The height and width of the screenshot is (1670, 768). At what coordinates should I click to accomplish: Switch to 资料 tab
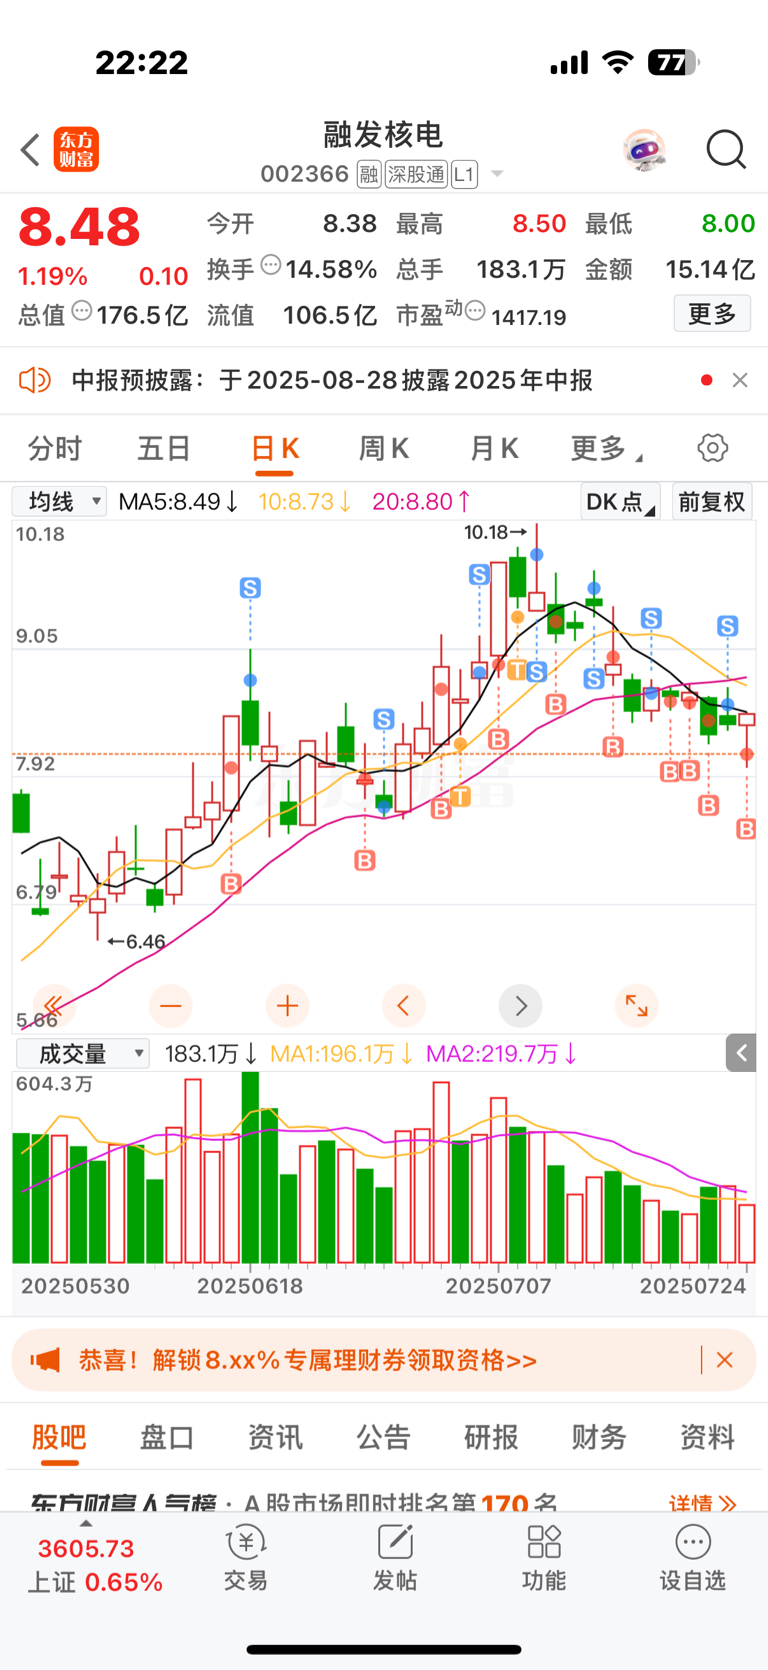[x=707, y=1437]
